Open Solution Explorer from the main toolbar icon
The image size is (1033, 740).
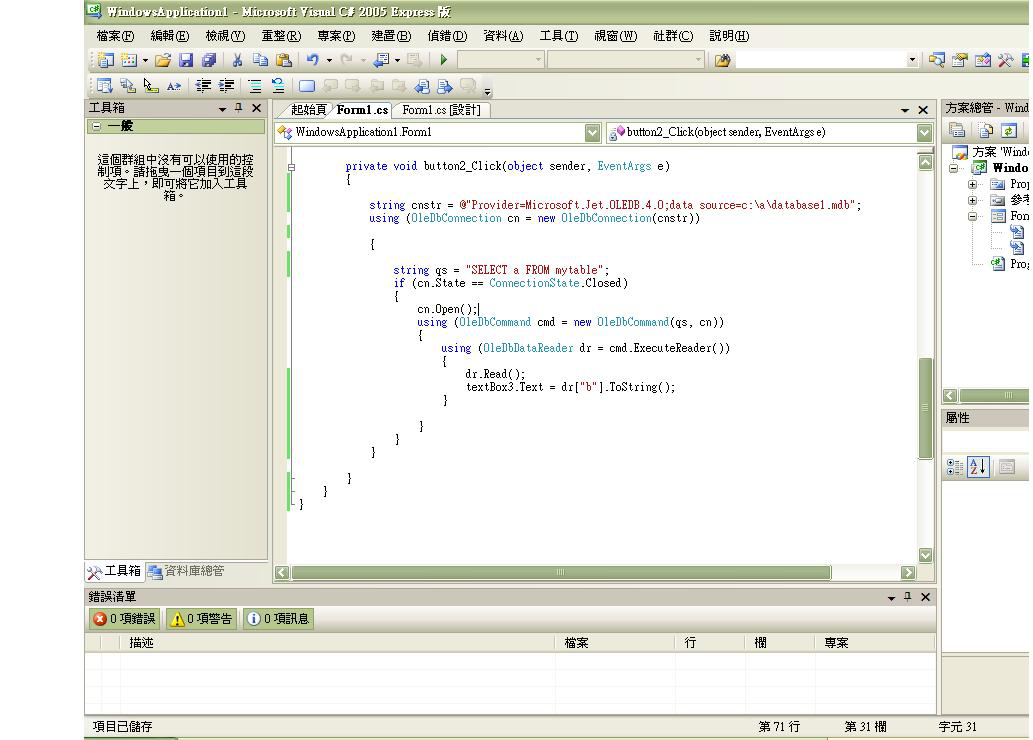pos(936,61)
